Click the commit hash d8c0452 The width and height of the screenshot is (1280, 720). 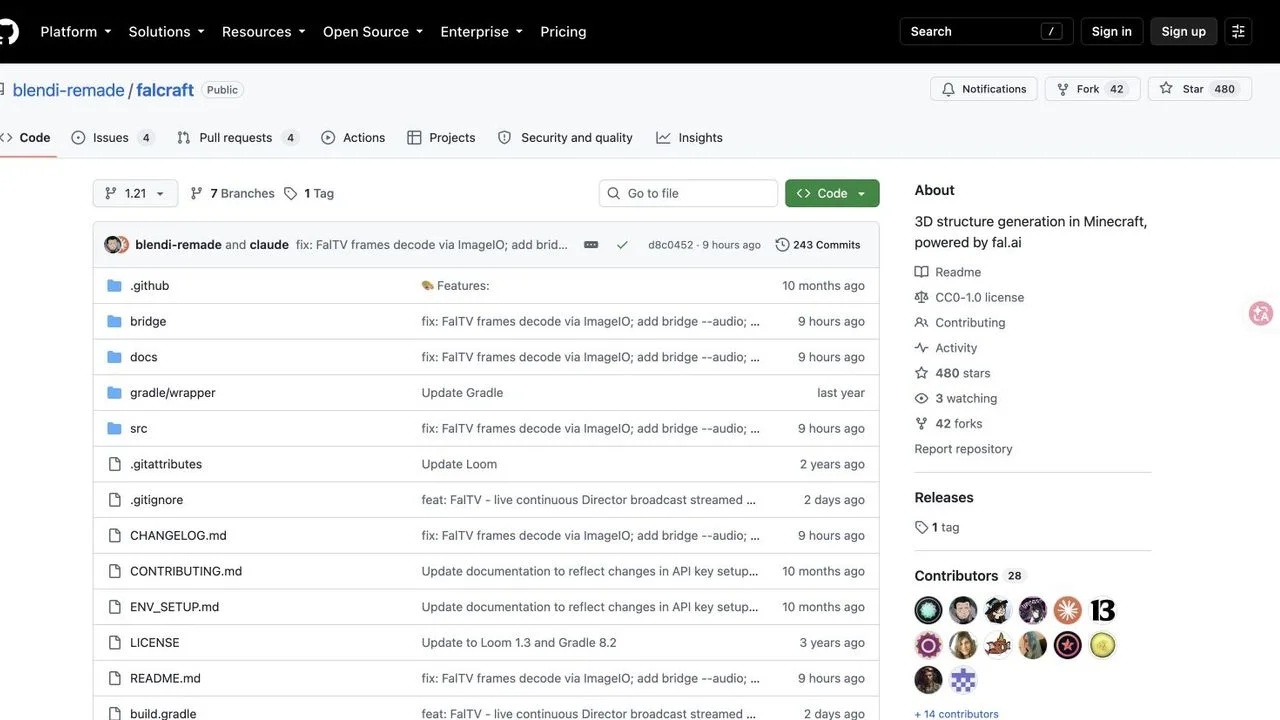coord(670,245)
